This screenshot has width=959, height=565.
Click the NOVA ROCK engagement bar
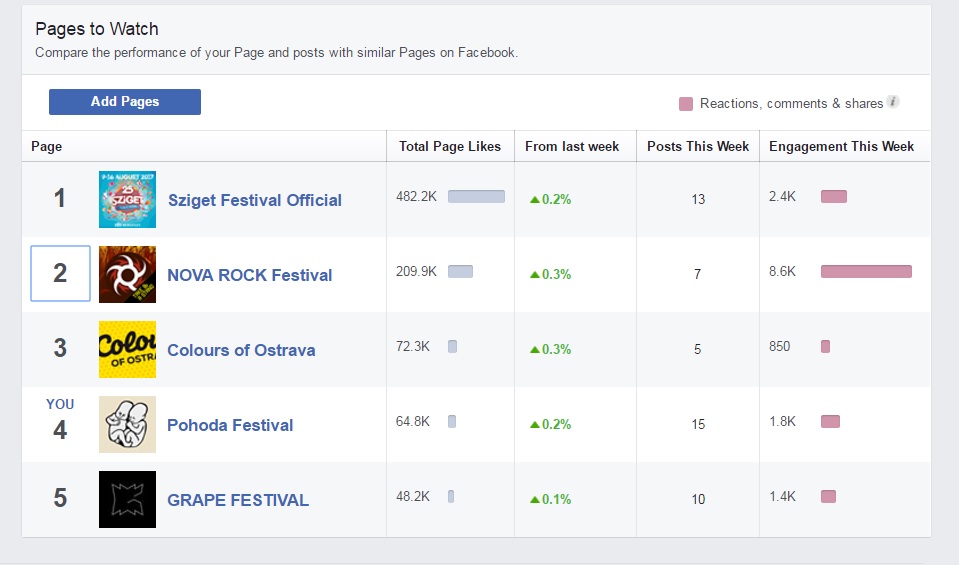(866, 271)
